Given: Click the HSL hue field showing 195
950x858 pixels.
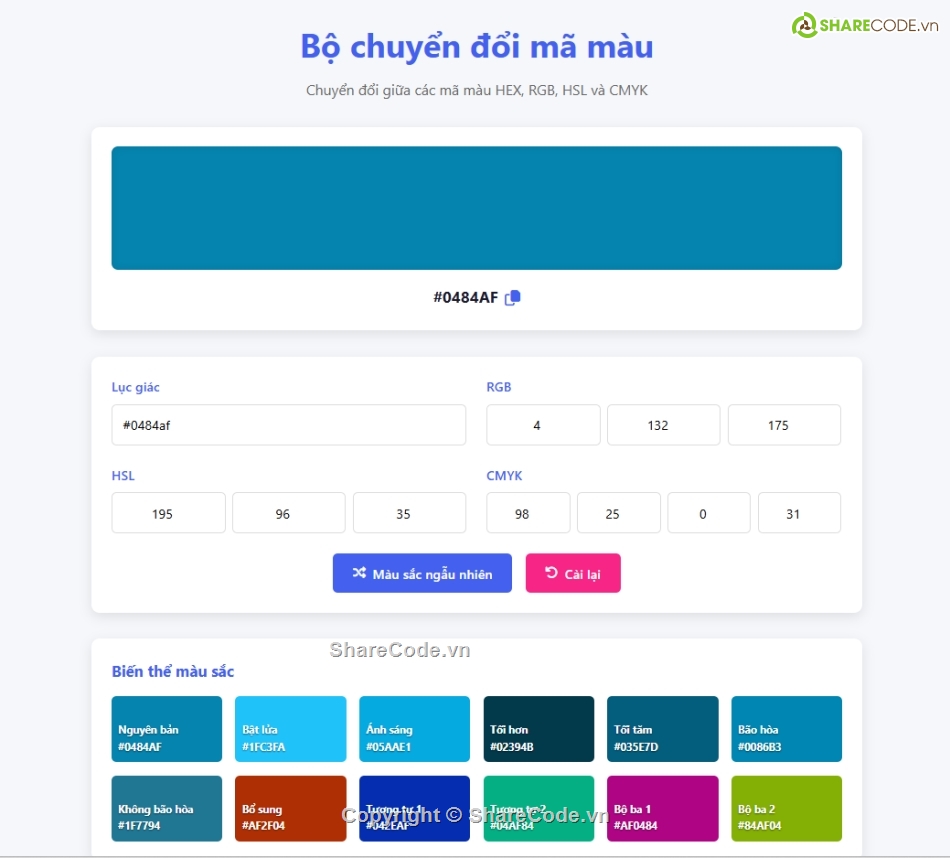Looking at the screenshot, I should click(168, 512).
